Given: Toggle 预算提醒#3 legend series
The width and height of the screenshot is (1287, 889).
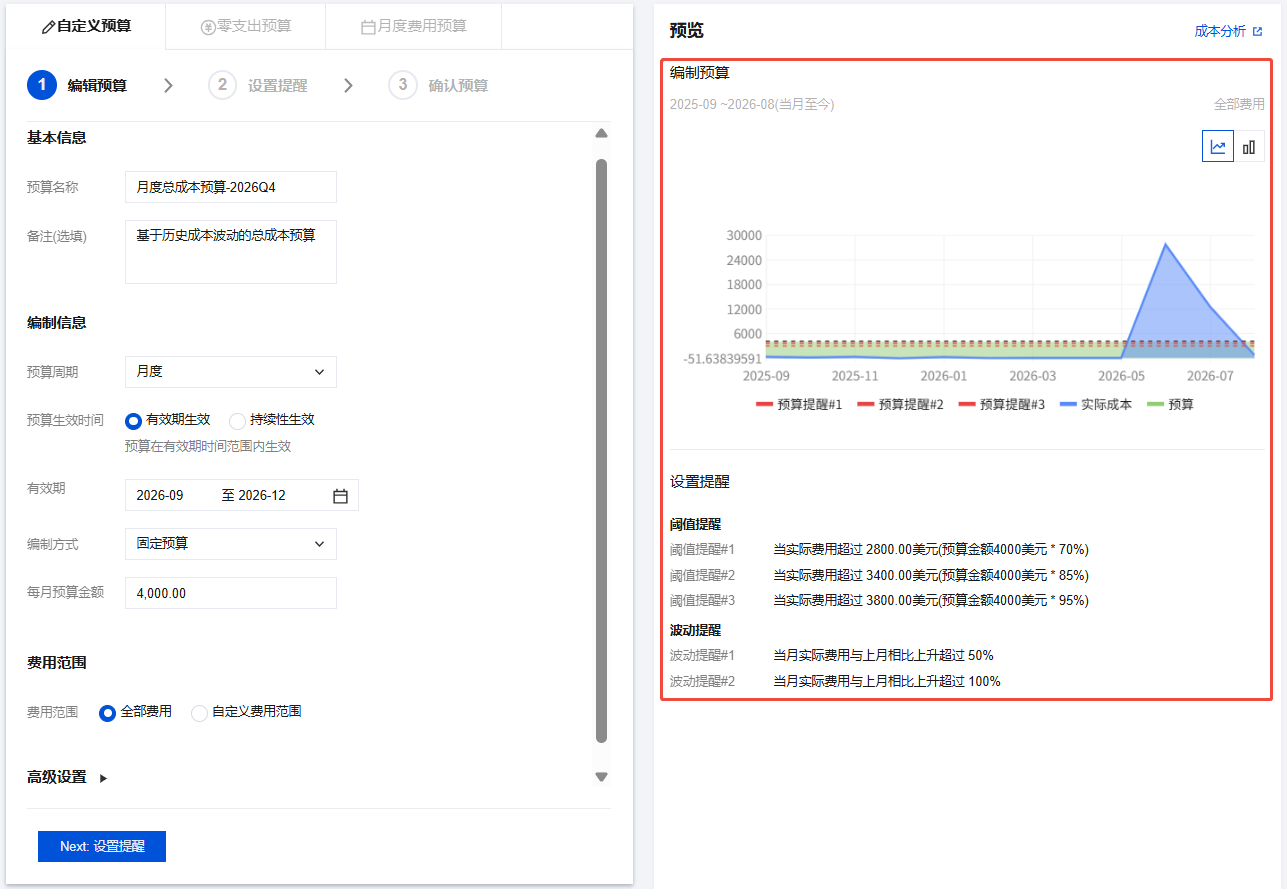Looking at the screenshot, I should click(1001, 405).
